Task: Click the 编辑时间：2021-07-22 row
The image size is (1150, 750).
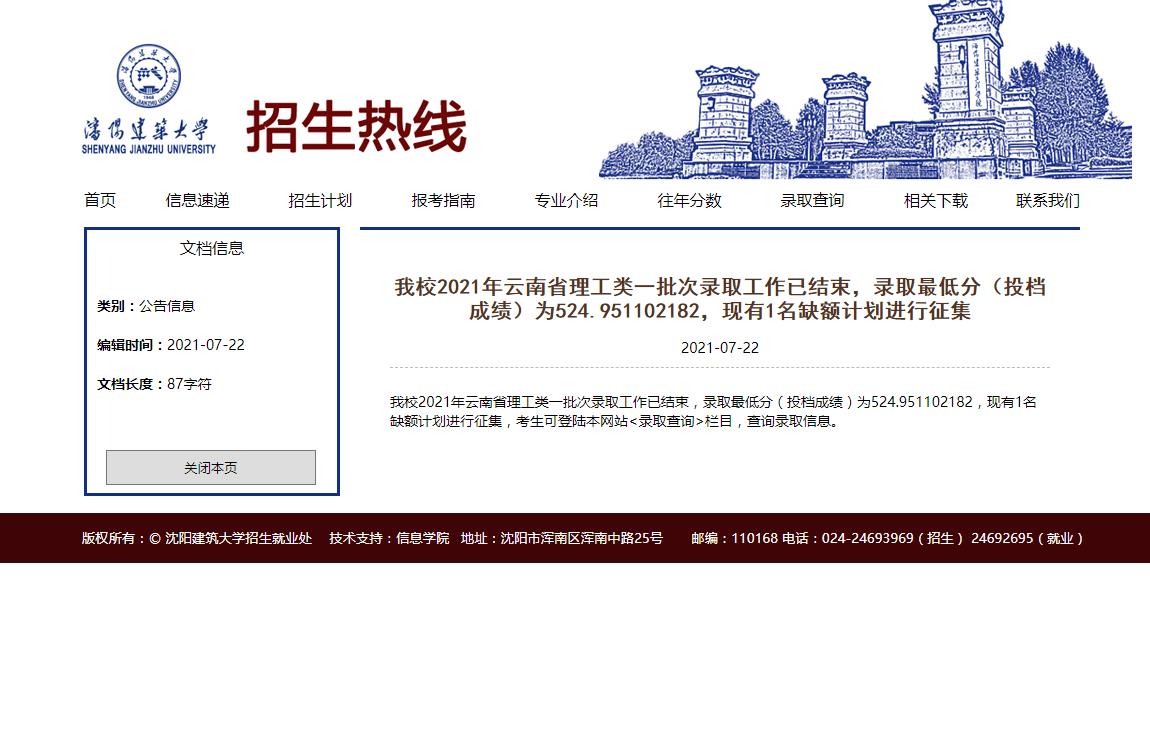Action: [x=171, y=345]
